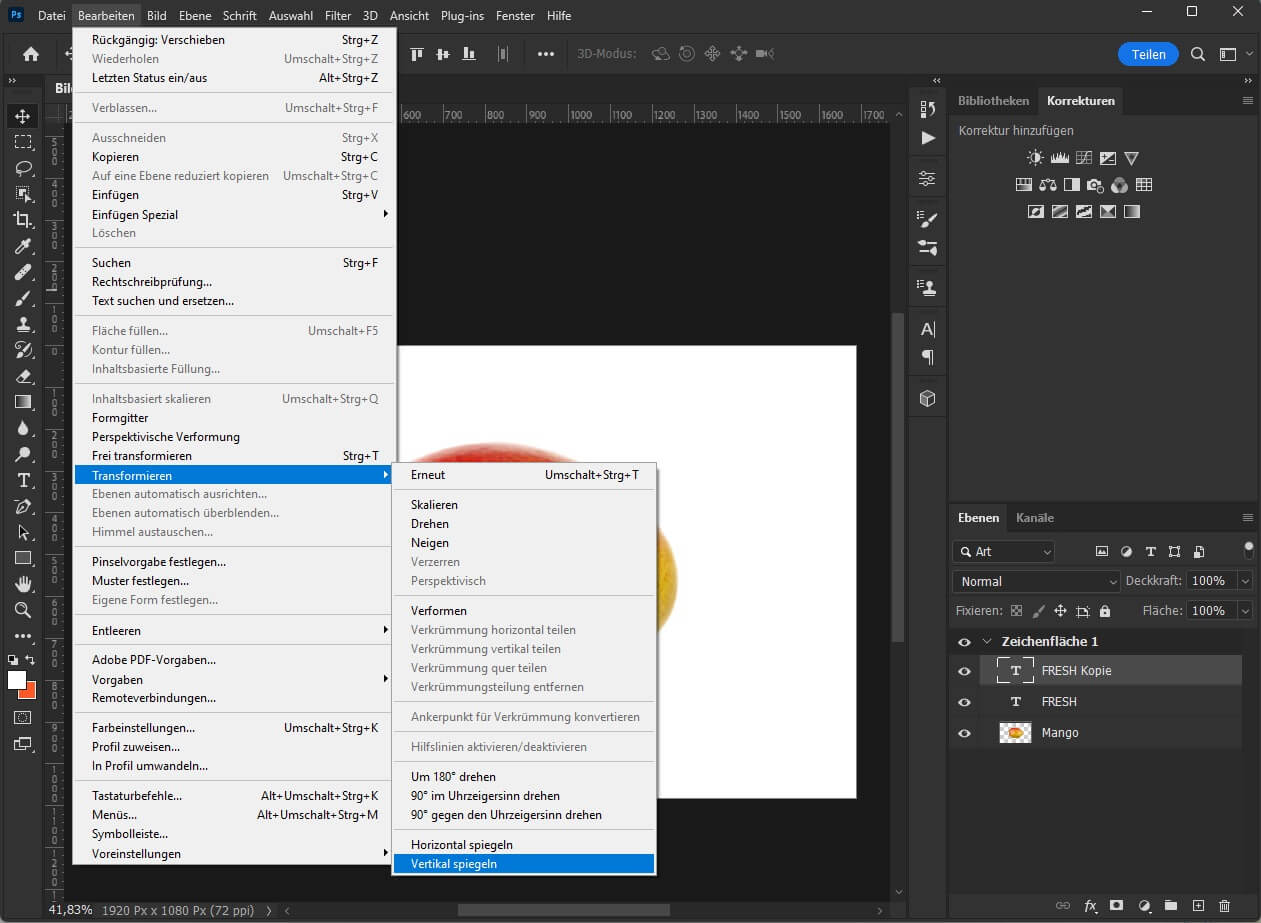Open the Normal blend mode dropdown
Image resolution: width=1261 pixels, height=923 pixels.
click(x=1035, y=581)
